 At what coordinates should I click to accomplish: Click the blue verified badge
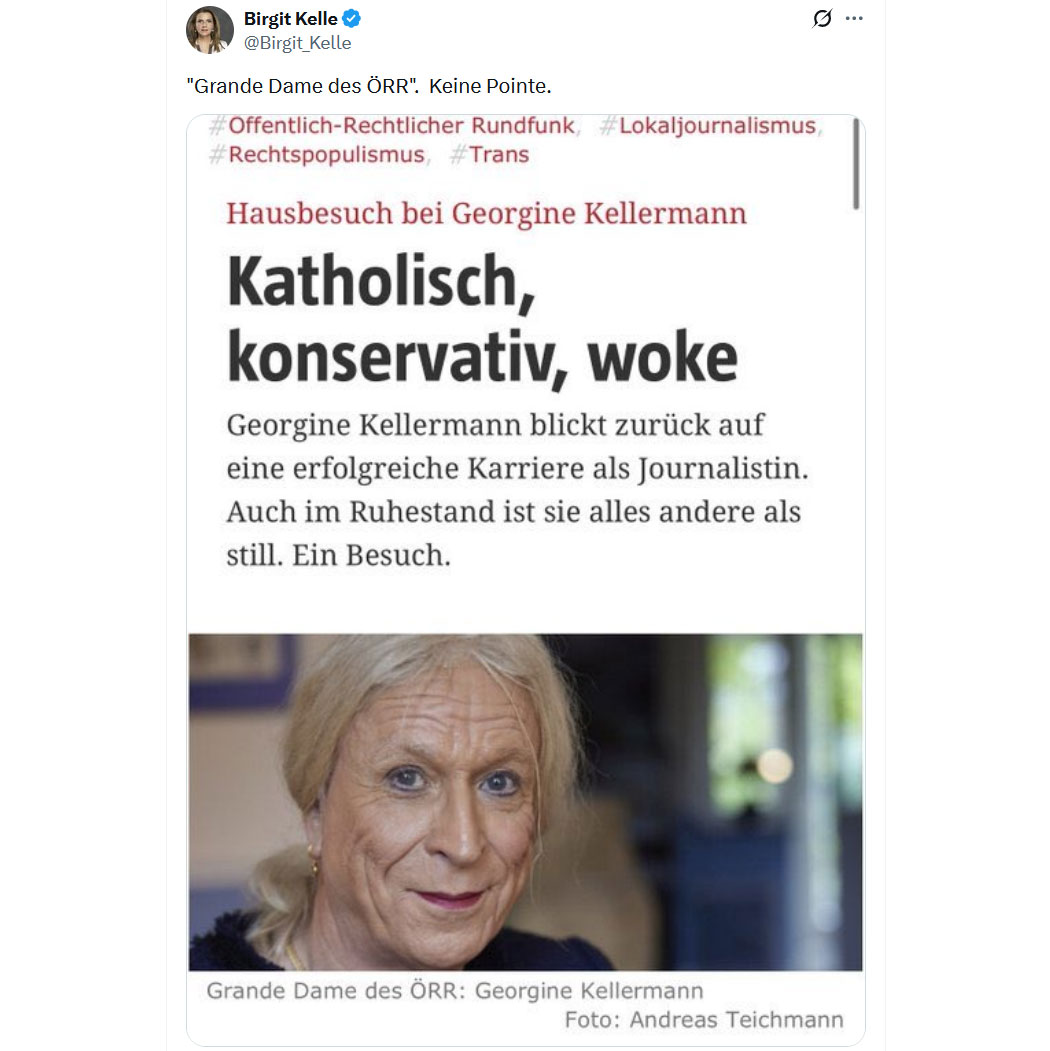352,19
